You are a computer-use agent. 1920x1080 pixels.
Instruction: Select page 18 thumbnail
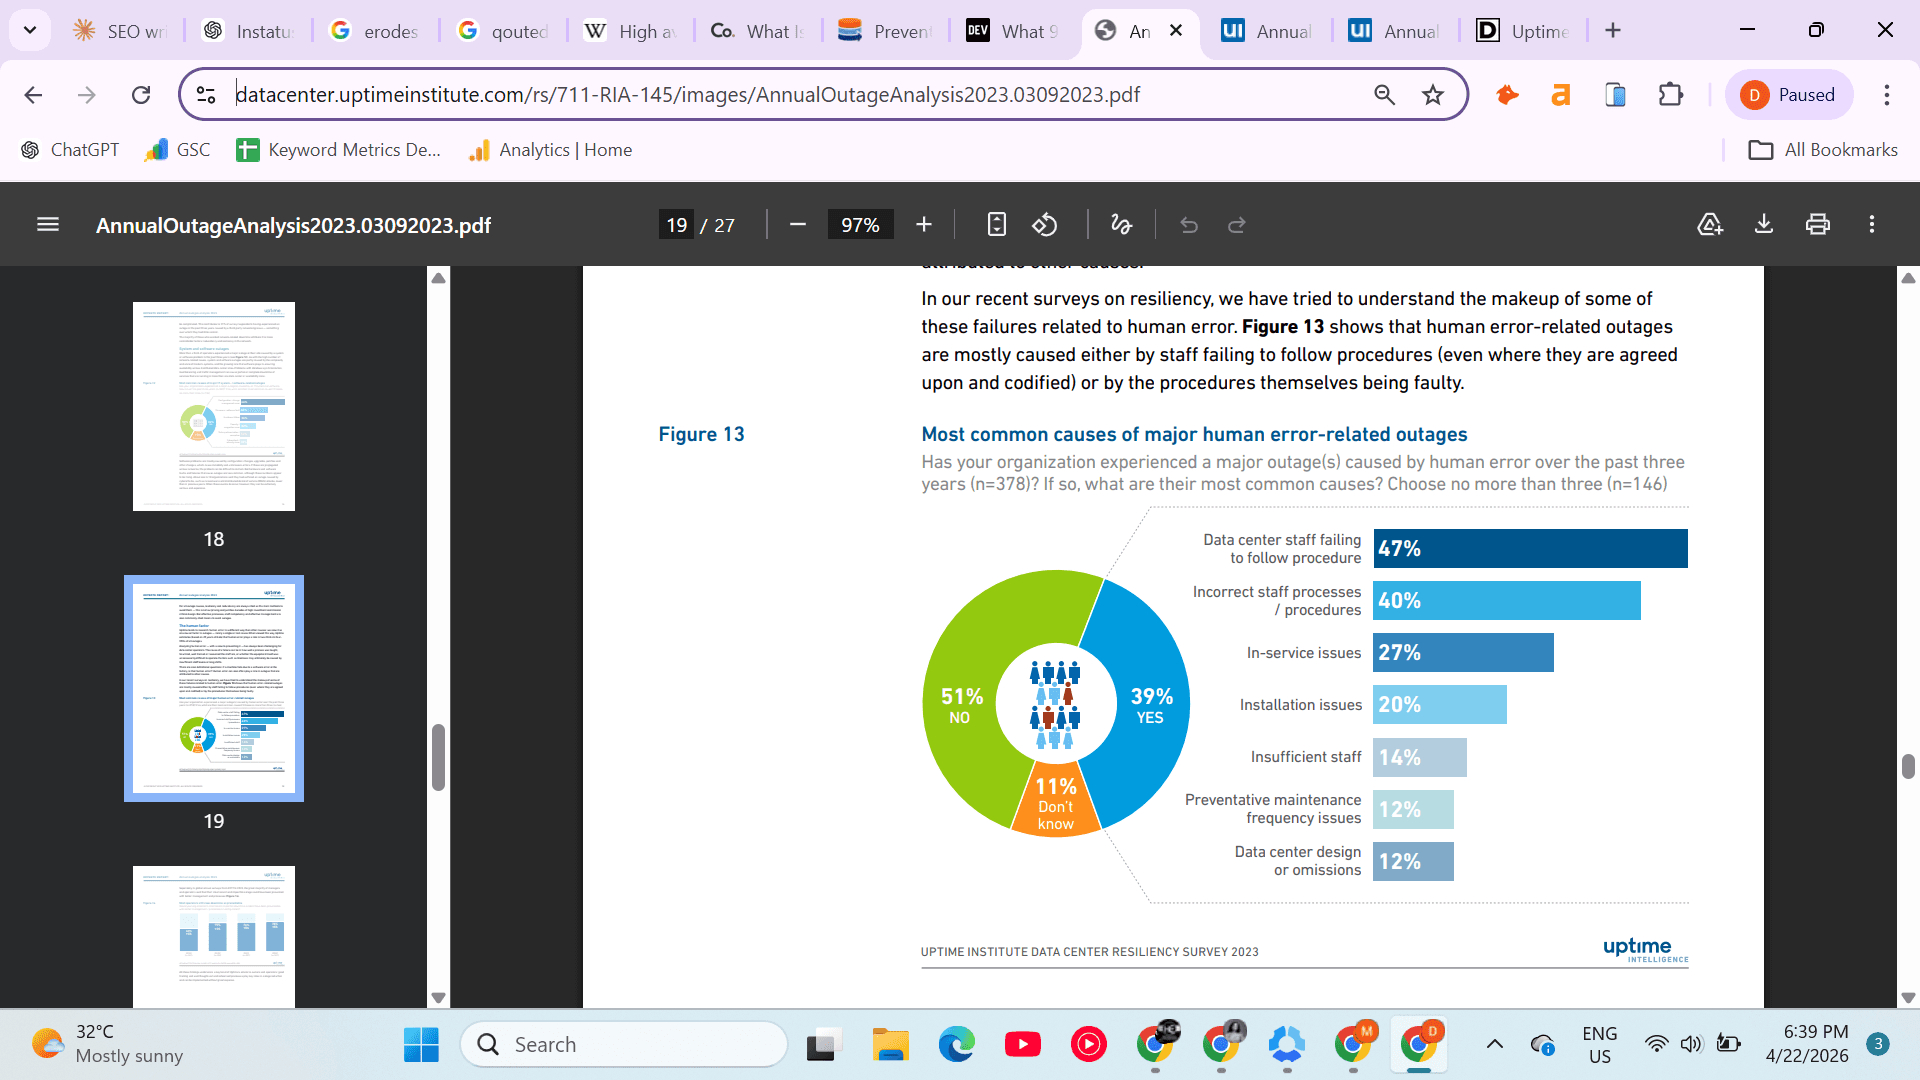pos(214,406)
